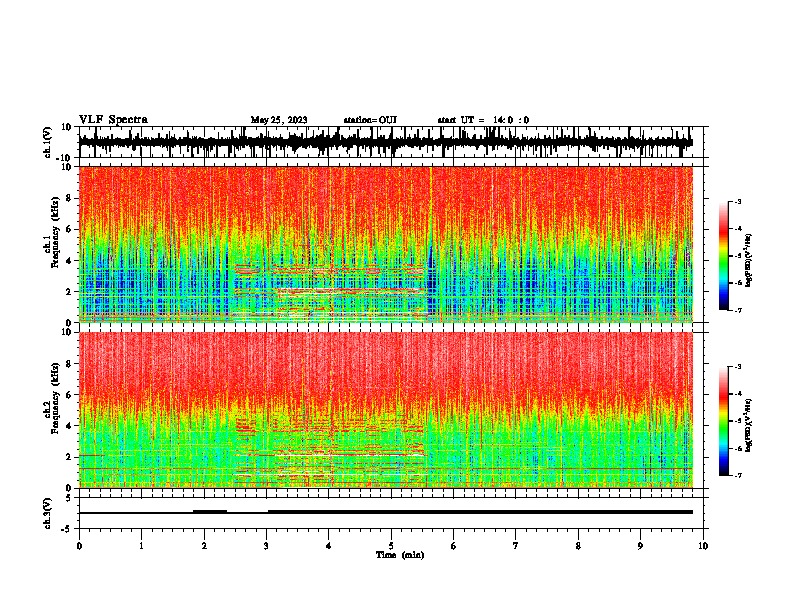Click the "6" kHz tick of ch.2 spectrogram

[70, 394]
